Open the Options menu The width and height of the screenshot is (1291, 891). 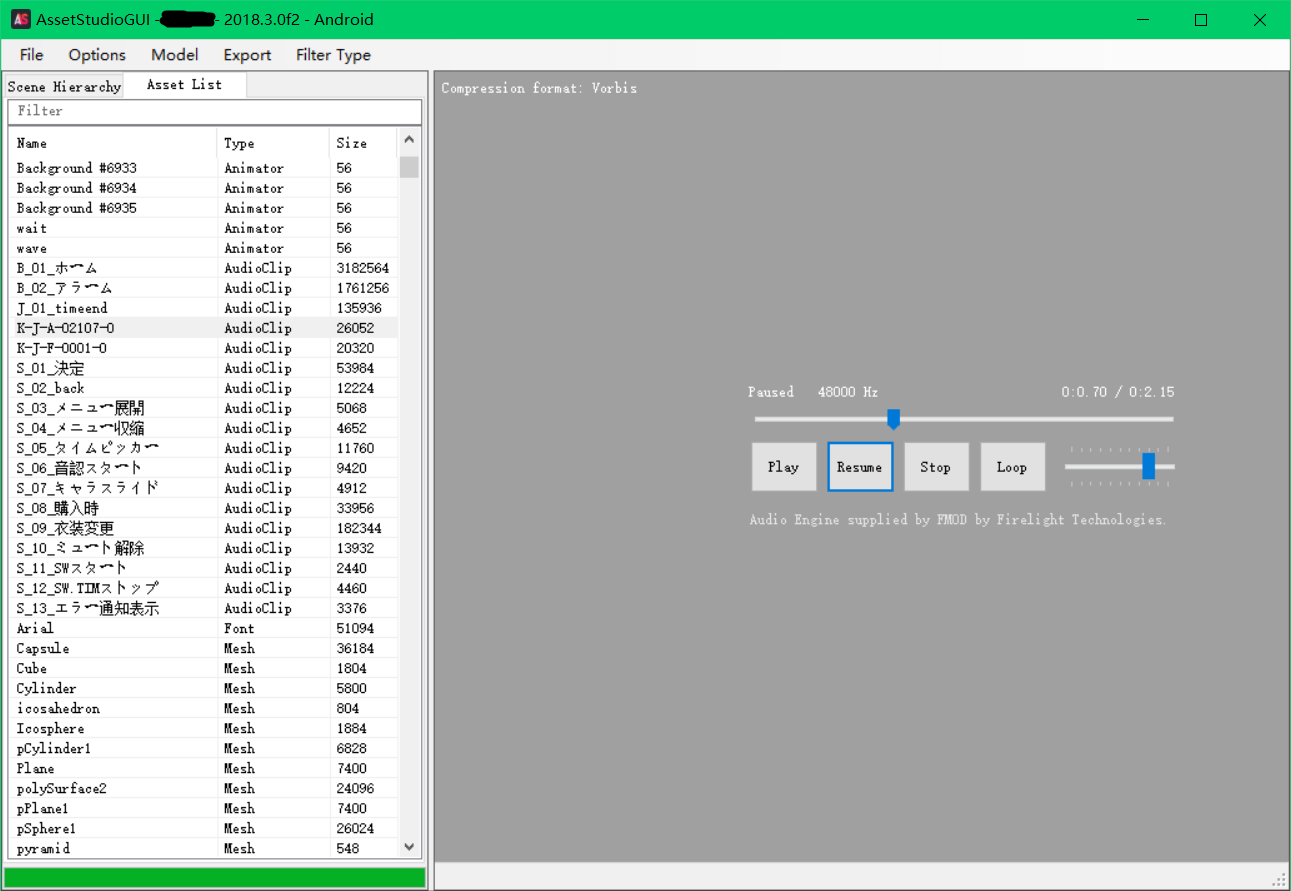pos(97,55)
